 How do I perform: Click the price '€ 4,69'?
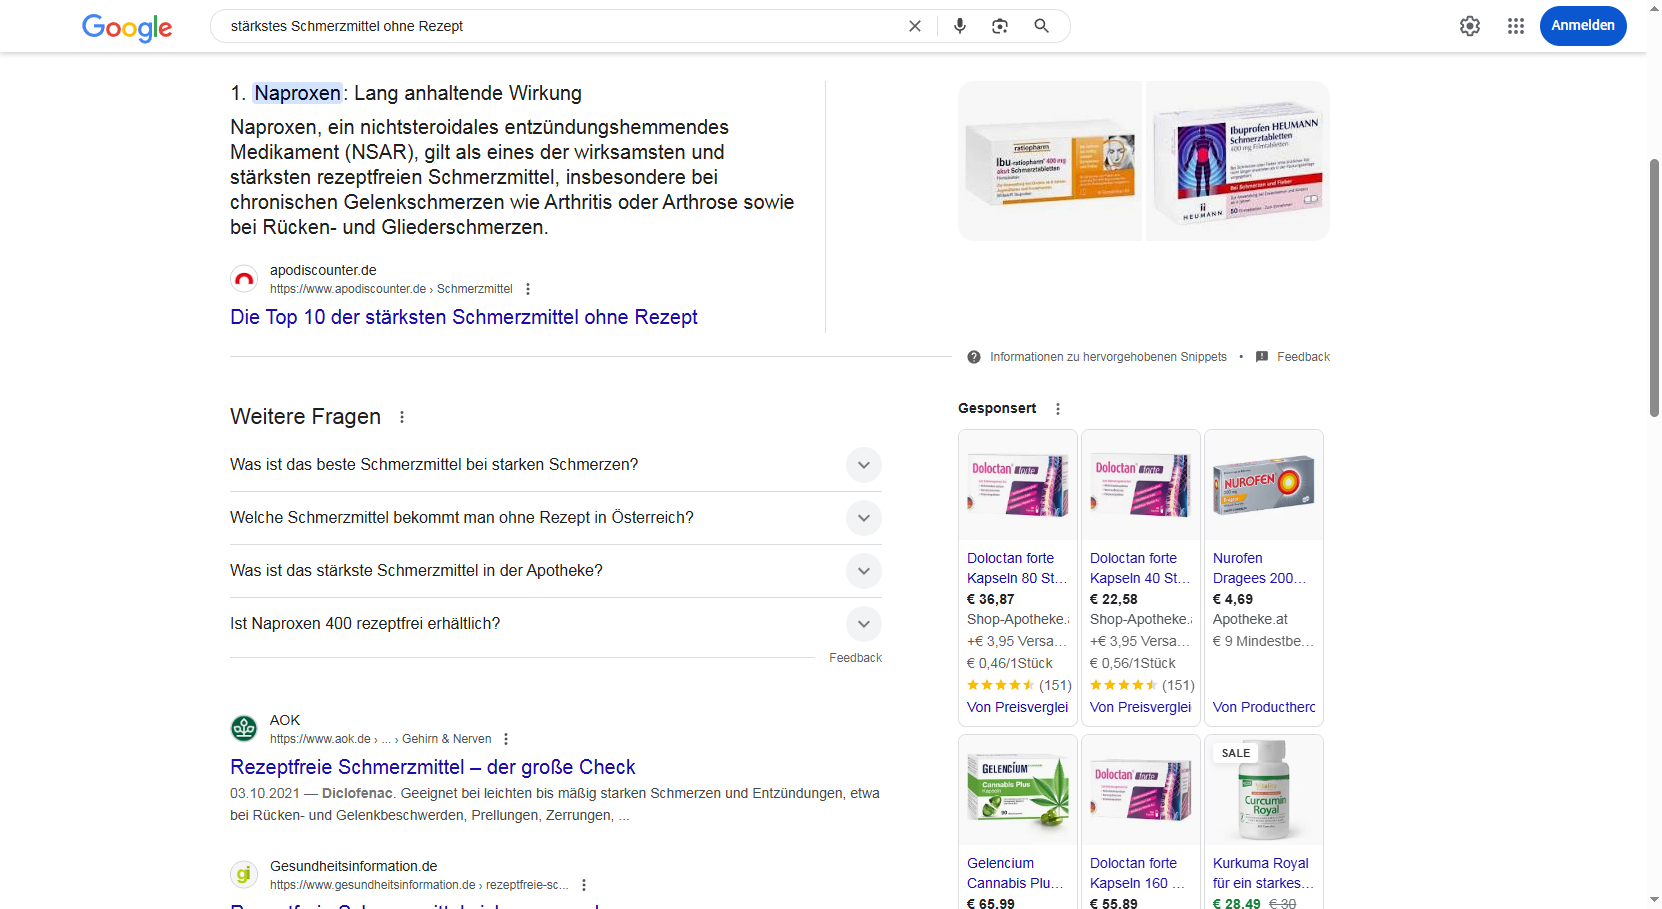click(x=1233, y=599)
